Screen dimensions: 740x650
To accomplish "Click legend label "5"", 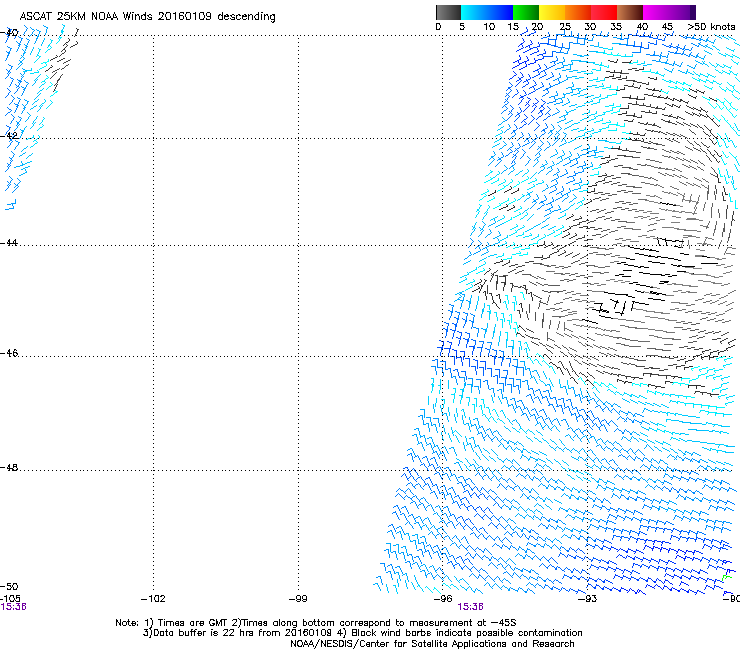I will pyautogui.click(x=462, y=27).
